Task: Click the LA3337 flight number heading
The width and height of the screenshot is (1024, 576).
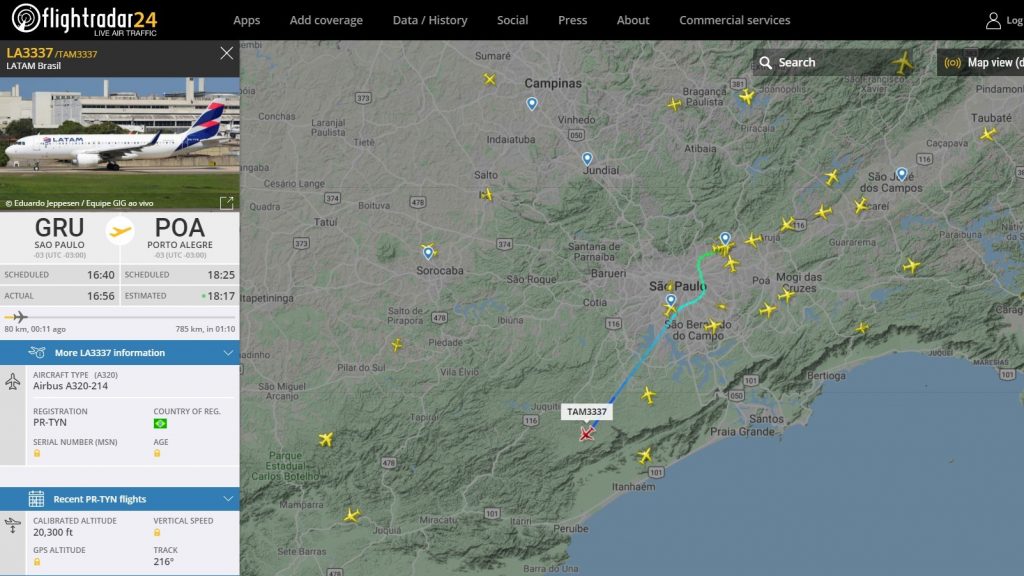Action: coord(29,53)
